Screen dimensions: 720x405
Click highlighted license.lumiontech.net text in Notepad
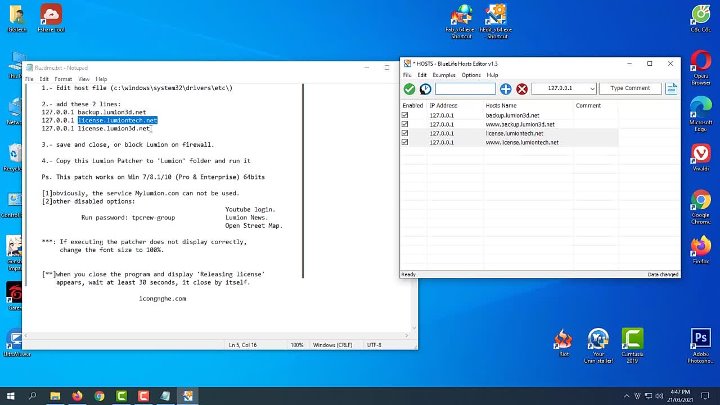click(x=118, y=120)
